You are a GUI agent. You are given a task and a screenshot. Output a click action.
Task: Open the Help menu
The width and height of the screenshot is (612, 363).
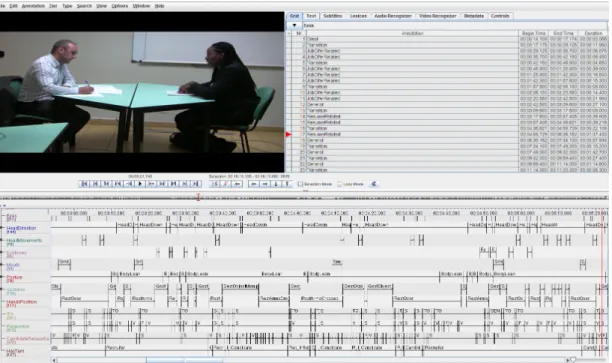159,6
